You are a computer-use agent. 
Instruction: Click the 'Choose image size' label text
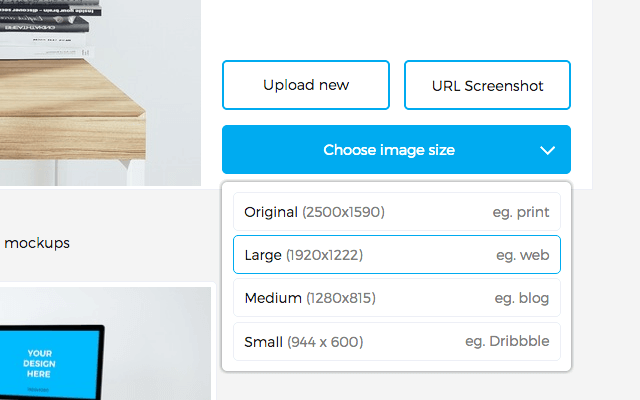coord(389,150)
